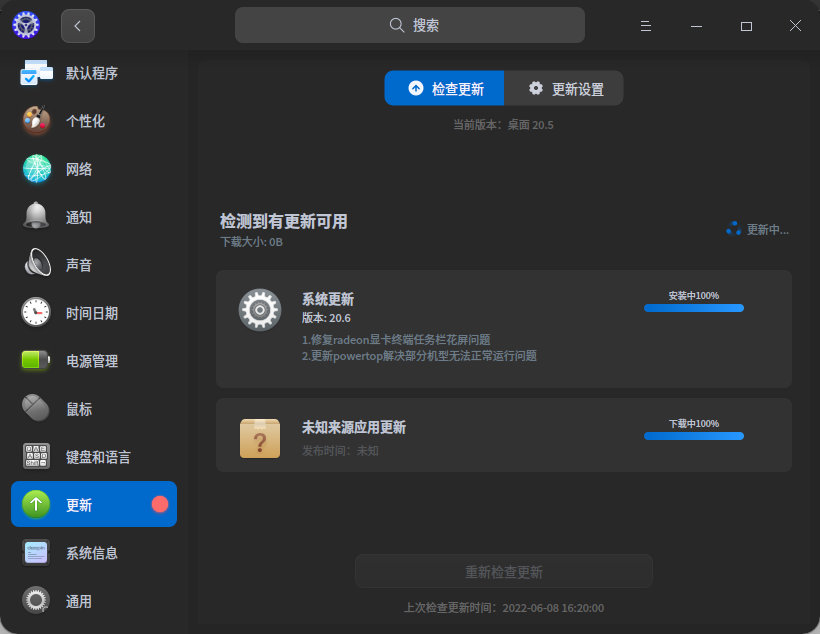Click the unknown-source apps download progress bar
Screen dimensions: 820x634
coord(694,436)
